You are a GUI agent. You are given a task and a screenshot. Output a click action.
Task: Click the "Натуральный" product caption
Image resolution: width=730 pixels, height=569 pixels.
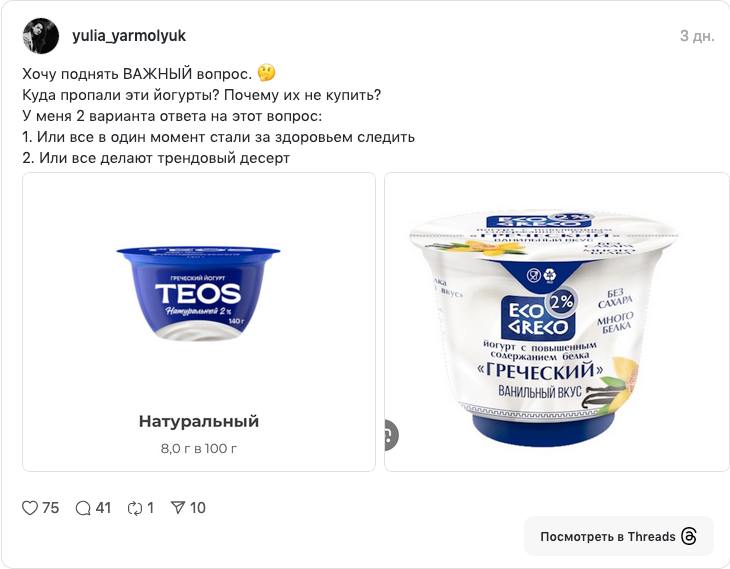[199, 421]
